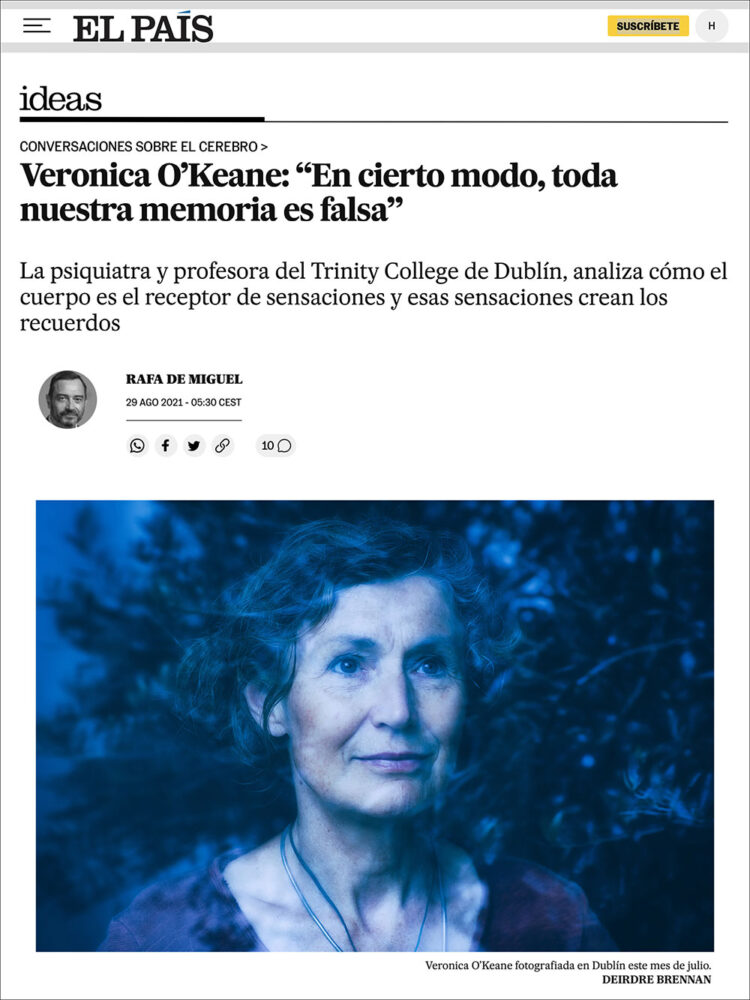The width and height of the screenshot is (750, 1000).
Task: Click the Suscríbete button
Action: coord(648,26)
